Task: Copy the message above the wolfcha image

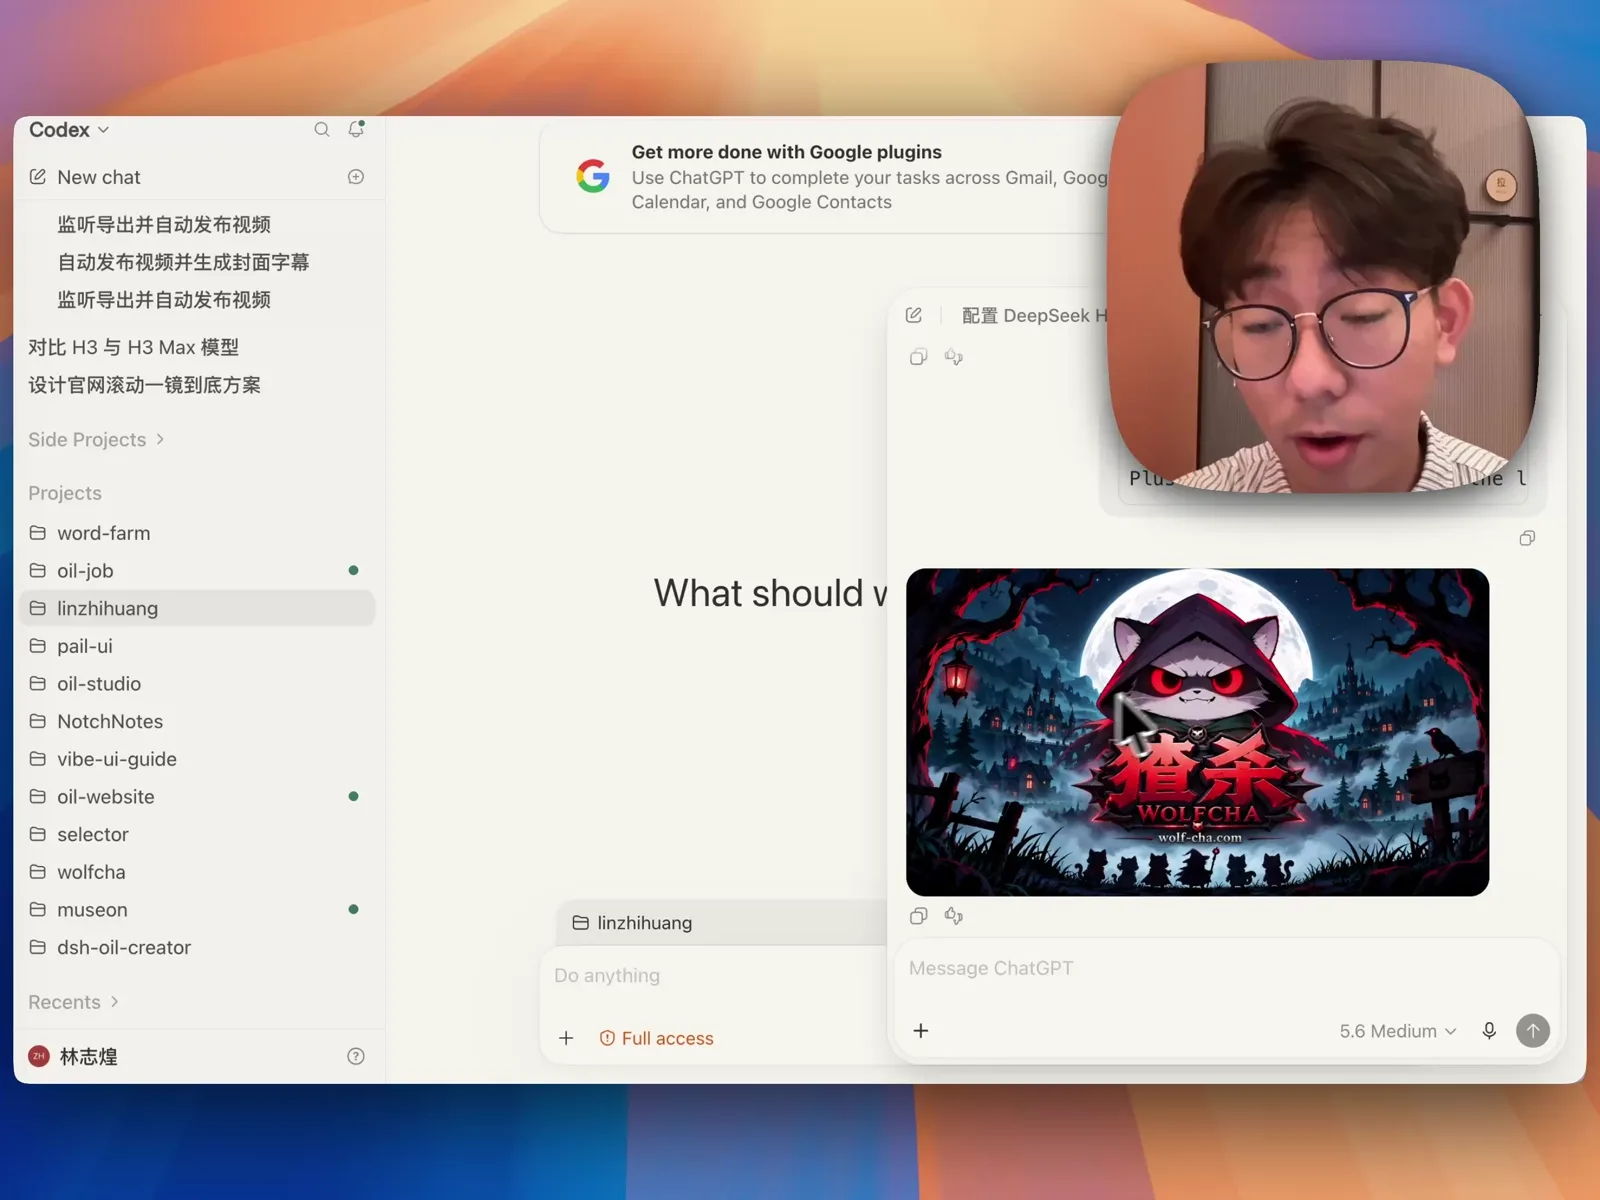Action: (x=919, y=358)
